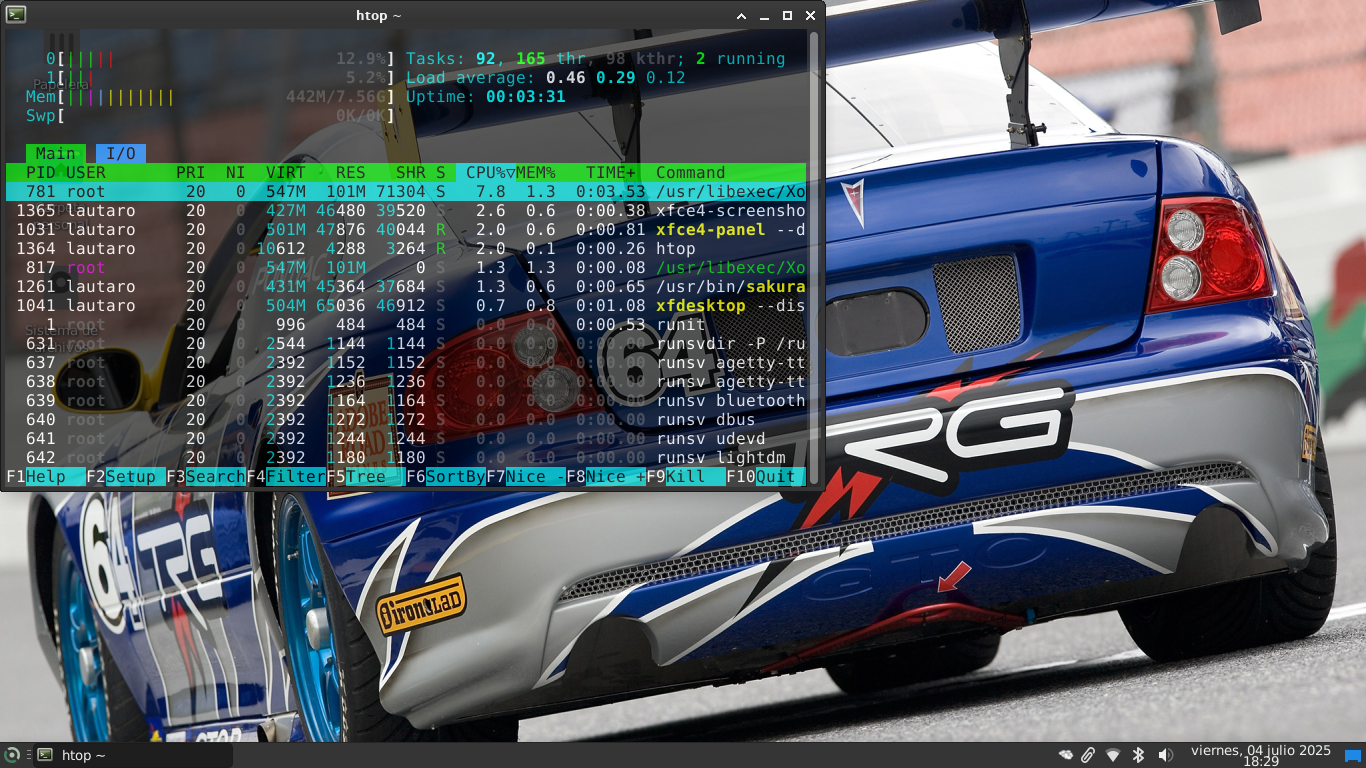The height and width of the screenshot is (768, 1366).
Task: Sort by the USER column header
Action: coord(86,173)
